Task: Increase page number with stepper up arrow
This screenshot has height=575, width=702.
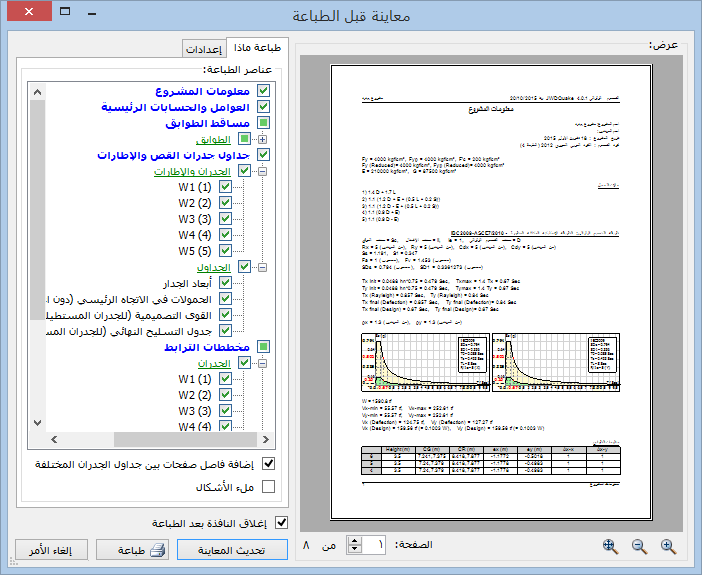Action: click(355, 540)
